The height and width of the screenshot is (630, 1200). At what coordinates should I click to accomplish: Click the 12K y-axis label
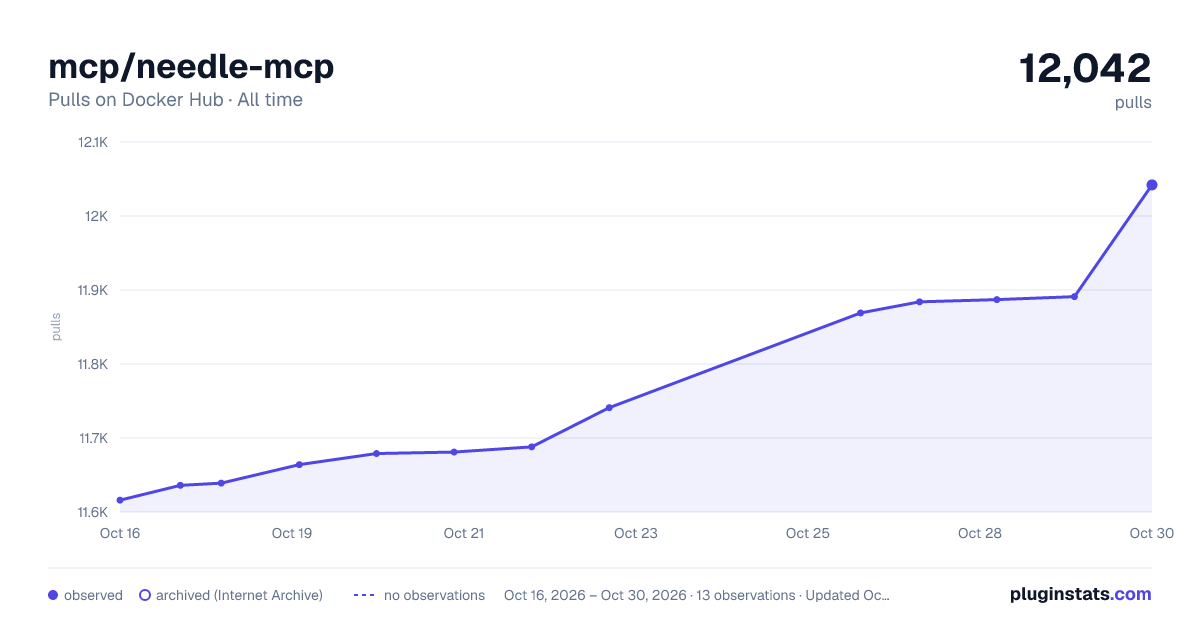96,216
